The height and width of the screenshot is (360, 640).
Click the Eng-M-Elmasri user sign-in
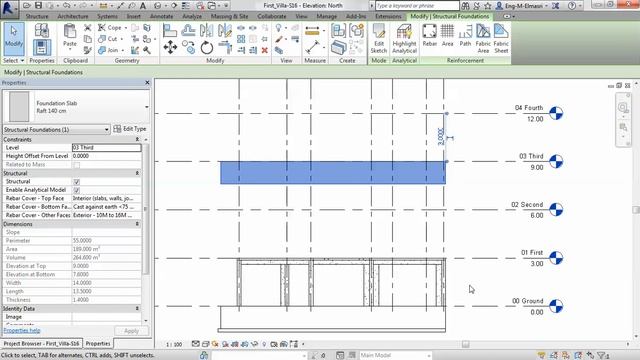pos(522,6)
